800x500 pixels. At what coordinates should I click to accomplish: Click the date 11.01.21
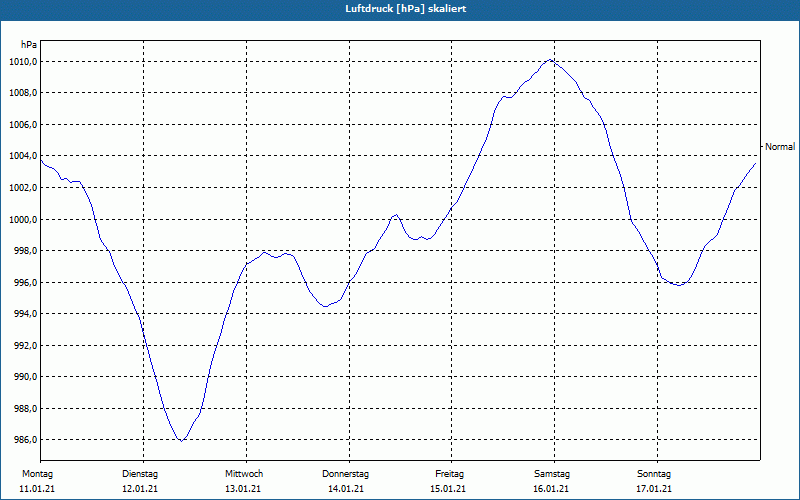[x=37, y=489]
